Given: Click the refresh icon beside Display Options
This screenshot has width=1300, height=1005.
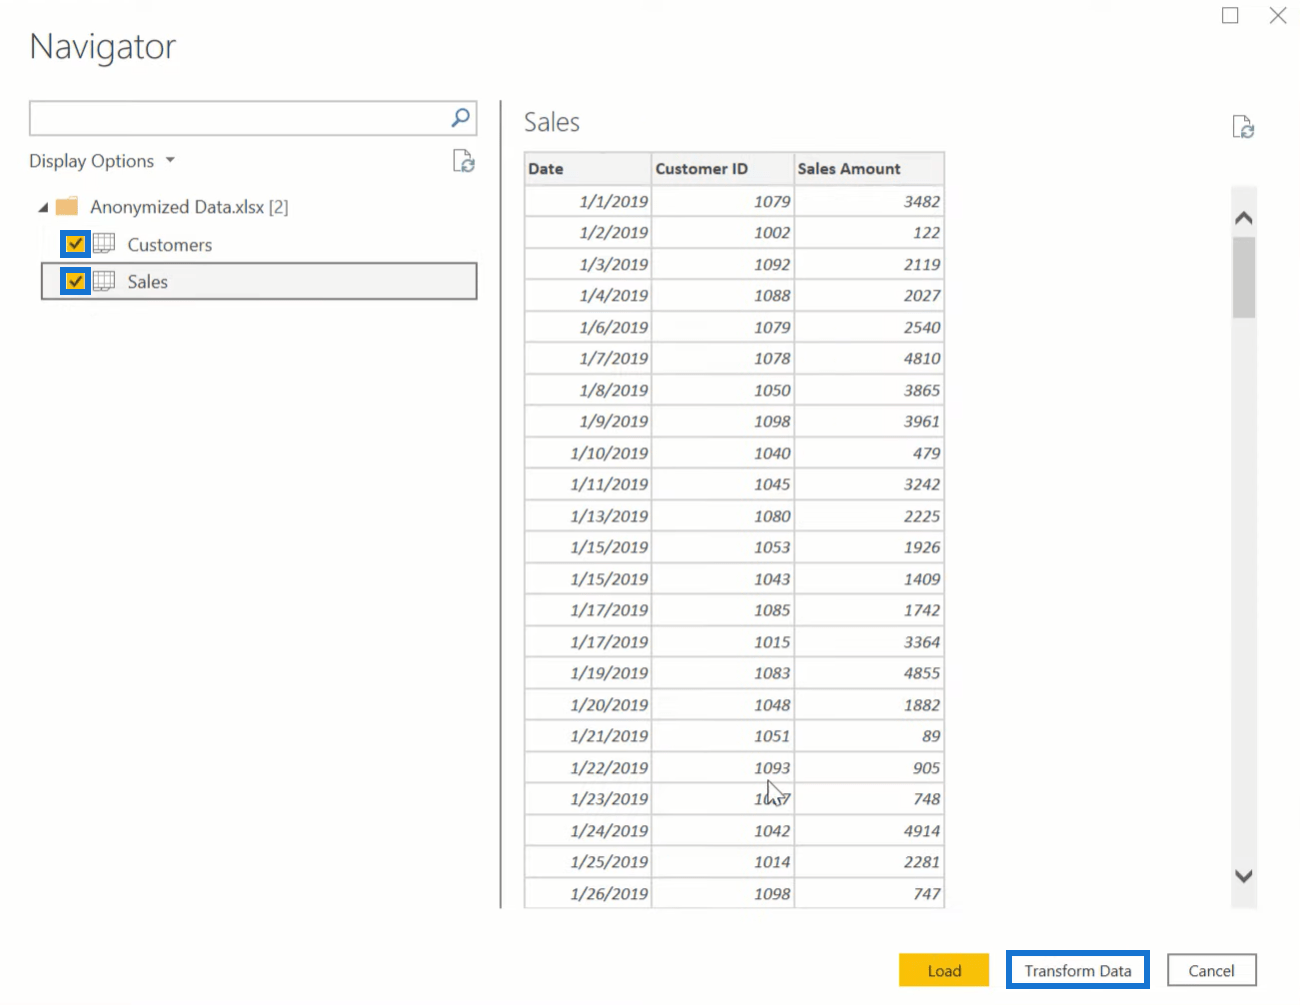Looking at the screenshot, I should click(463, 161).
